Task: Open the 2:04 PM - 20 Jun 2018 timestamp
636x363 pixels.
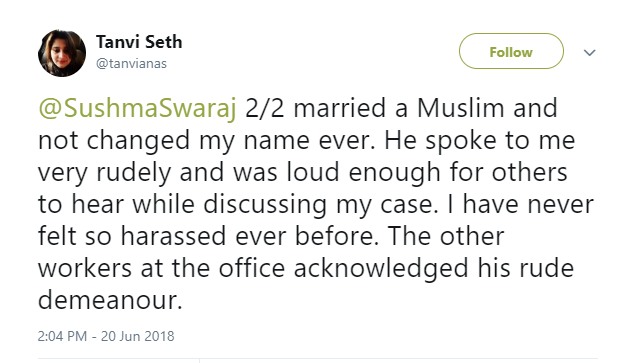Action: point(106,336)
